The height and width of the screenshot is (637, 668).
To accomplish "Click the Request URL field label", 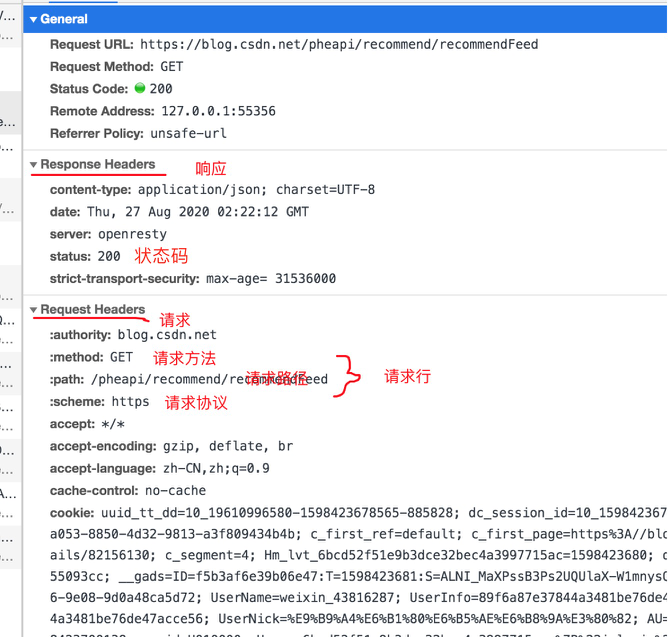I will point(92,44).
